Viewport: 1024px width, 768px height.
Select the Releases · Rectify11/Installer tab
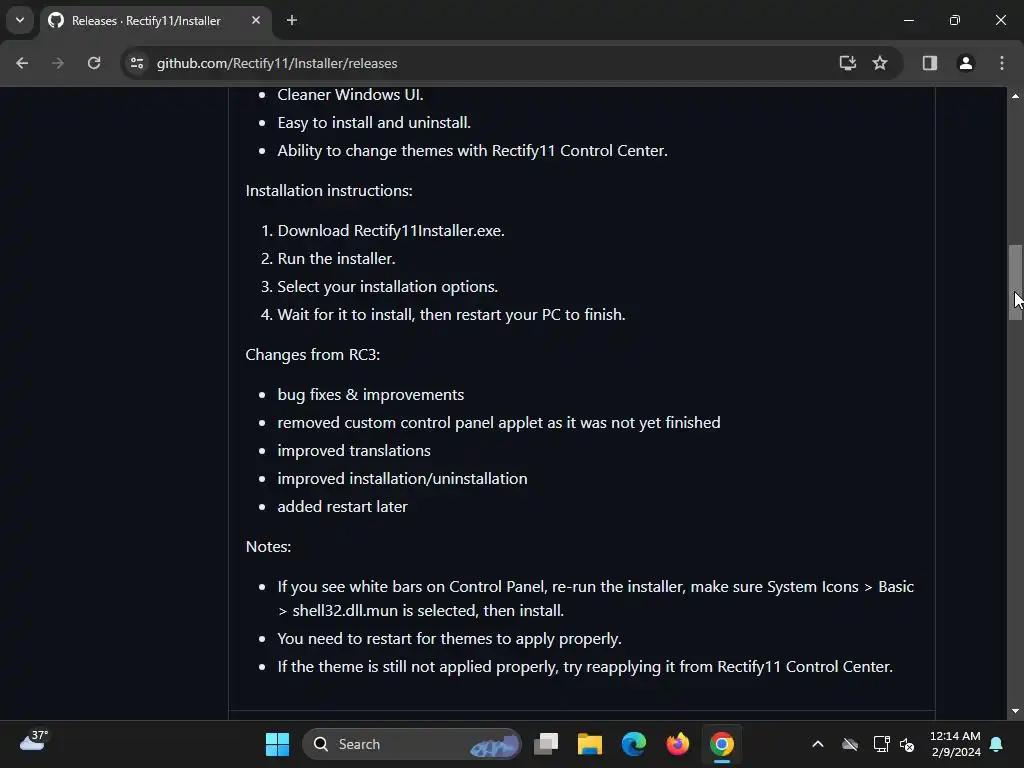pos(146,21)
